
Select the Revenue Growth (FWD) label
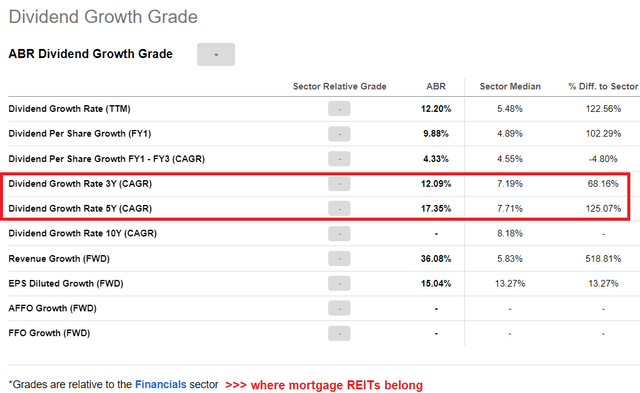59,259
